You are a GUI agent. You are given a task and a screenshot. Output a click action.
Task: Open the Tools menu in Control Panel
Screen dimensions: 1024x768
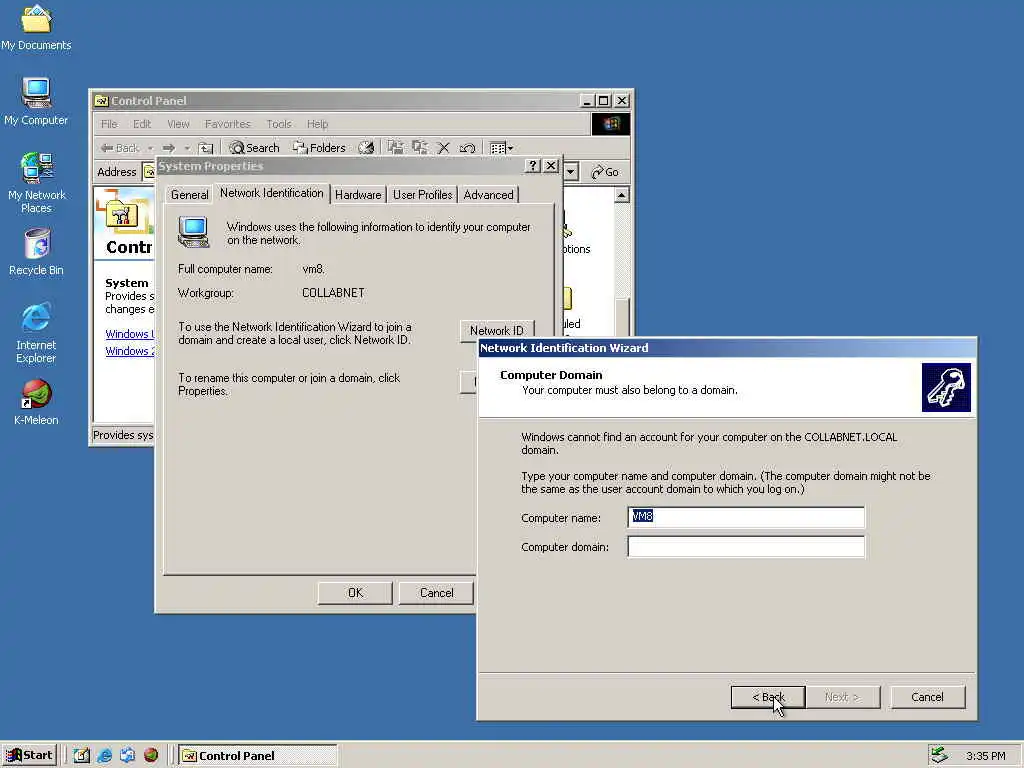pos(279,124)
